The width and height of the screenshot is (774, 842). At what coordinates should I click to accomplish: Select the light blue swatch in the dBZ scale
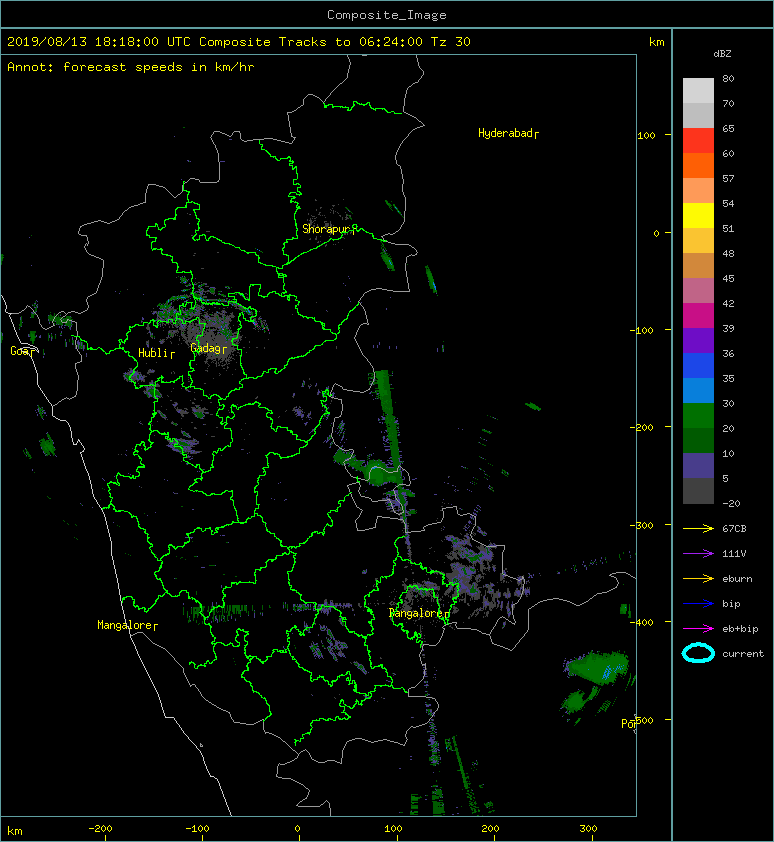click(698, 391)
